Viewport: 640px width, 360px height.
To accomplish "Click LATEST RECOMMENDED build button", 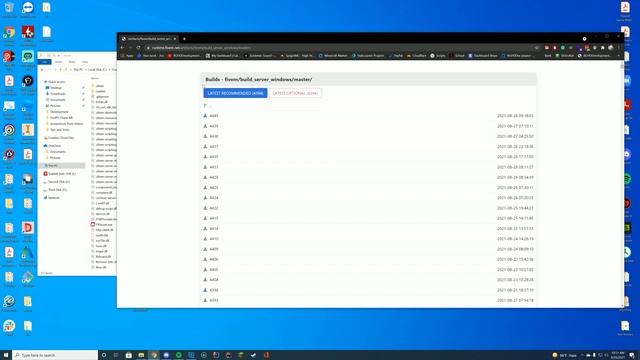I will click(x=235, y=93).
